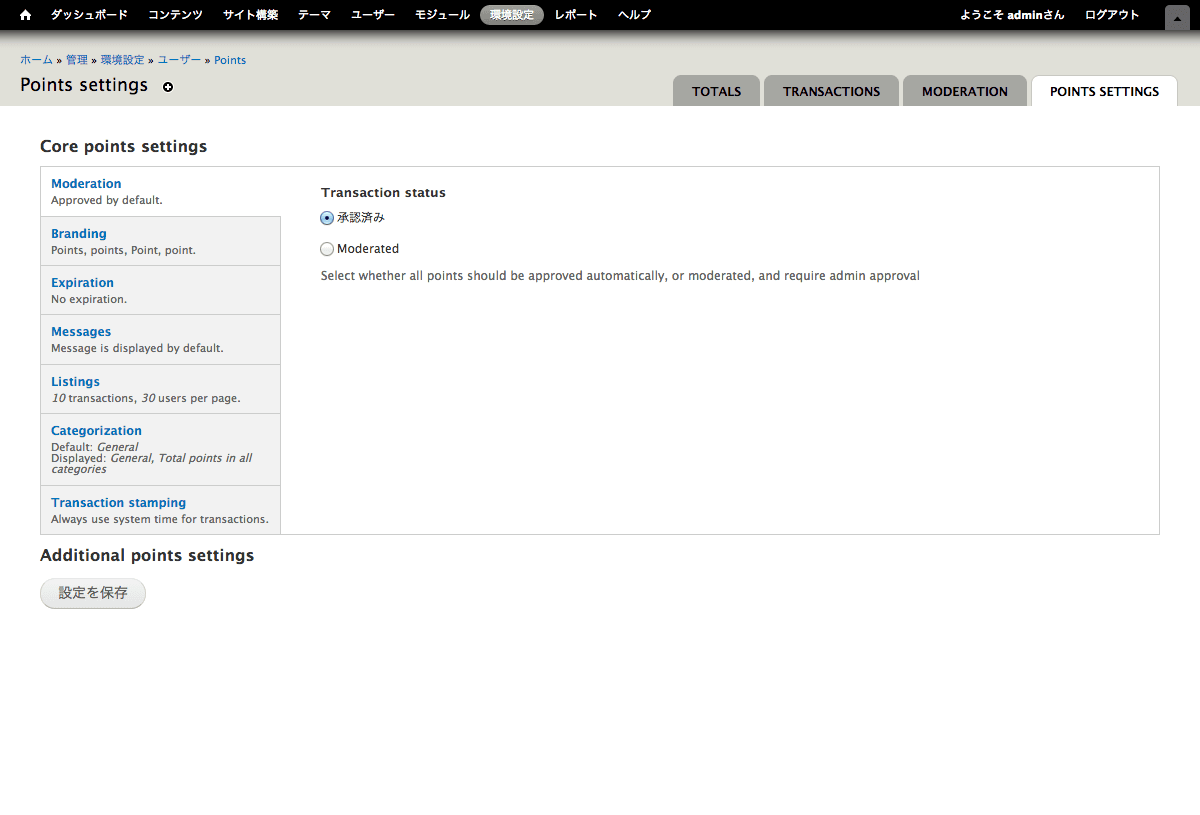This screenshot has width=1200, height=815.
Task: Switch to the Listings vertical tab
Action: [x=75, y=382]
